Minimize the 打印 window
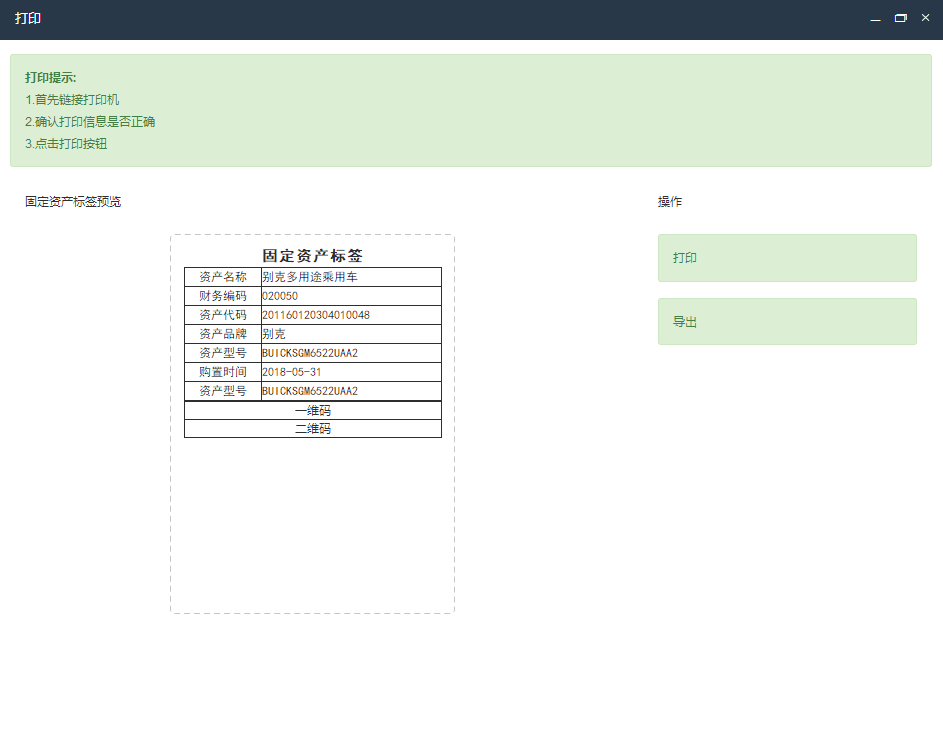The height and width of the screenshot is (755, 943). click(x=875, y=19)
